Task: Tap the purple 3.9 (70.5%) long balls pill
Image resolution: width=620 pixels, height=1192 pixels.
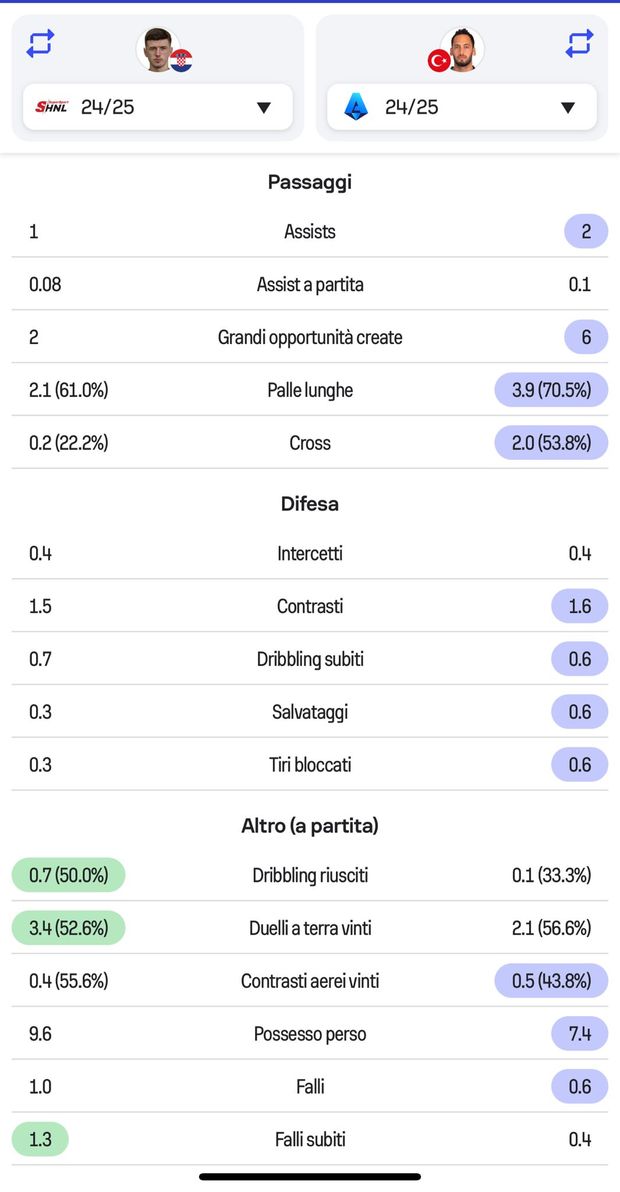Action: point(551,390)
